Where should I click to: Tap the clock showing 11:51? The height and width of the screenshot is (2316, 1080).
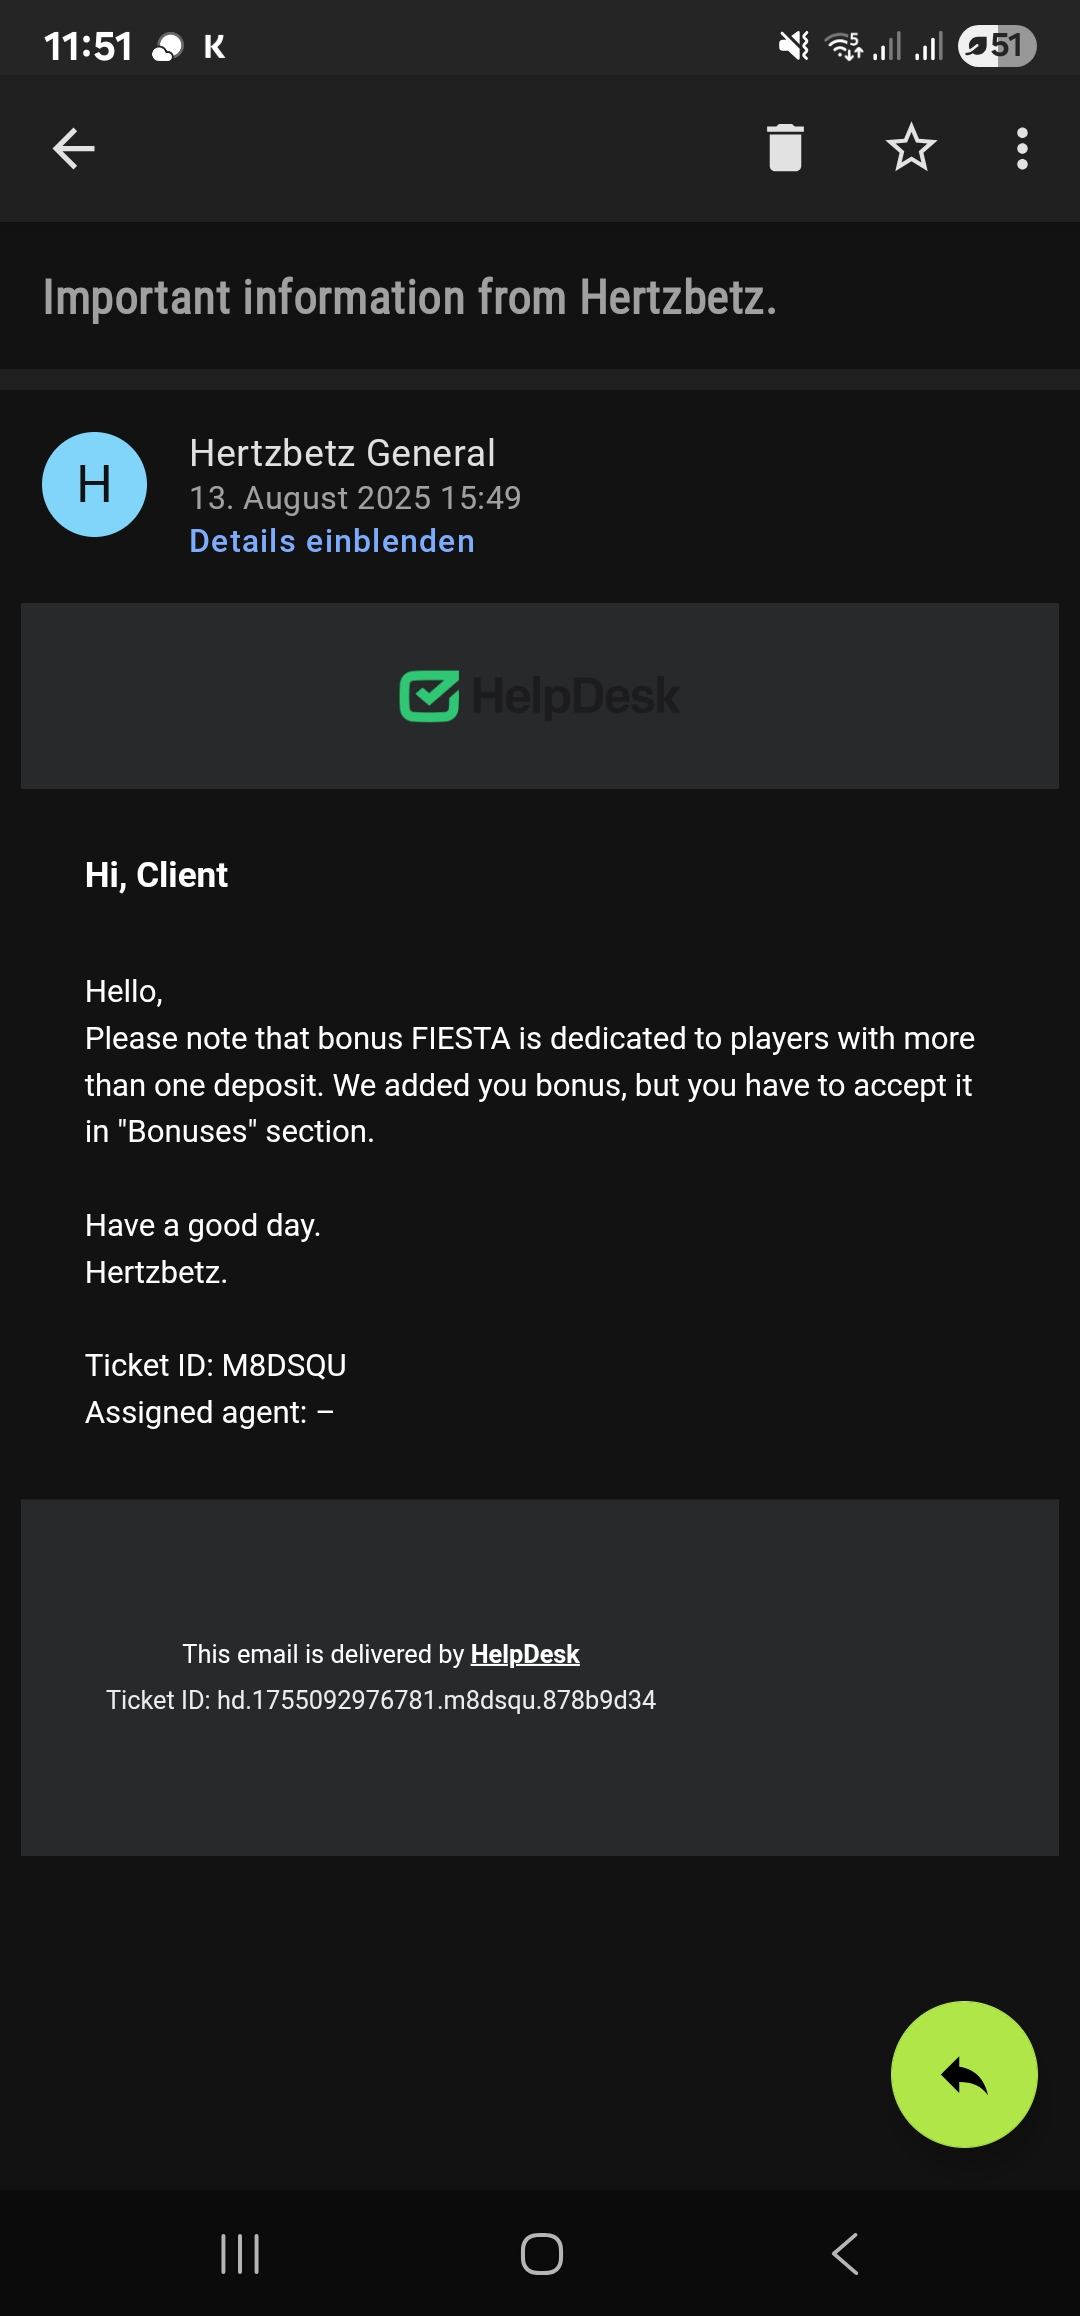click(88, 46)
